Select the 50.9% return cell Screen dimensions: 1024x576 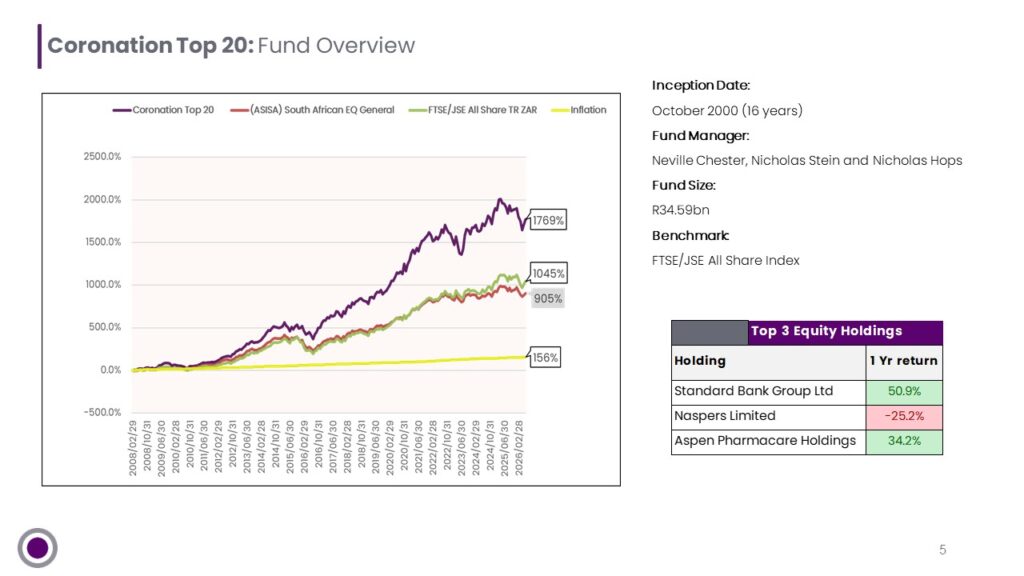[x=904, y=392]
